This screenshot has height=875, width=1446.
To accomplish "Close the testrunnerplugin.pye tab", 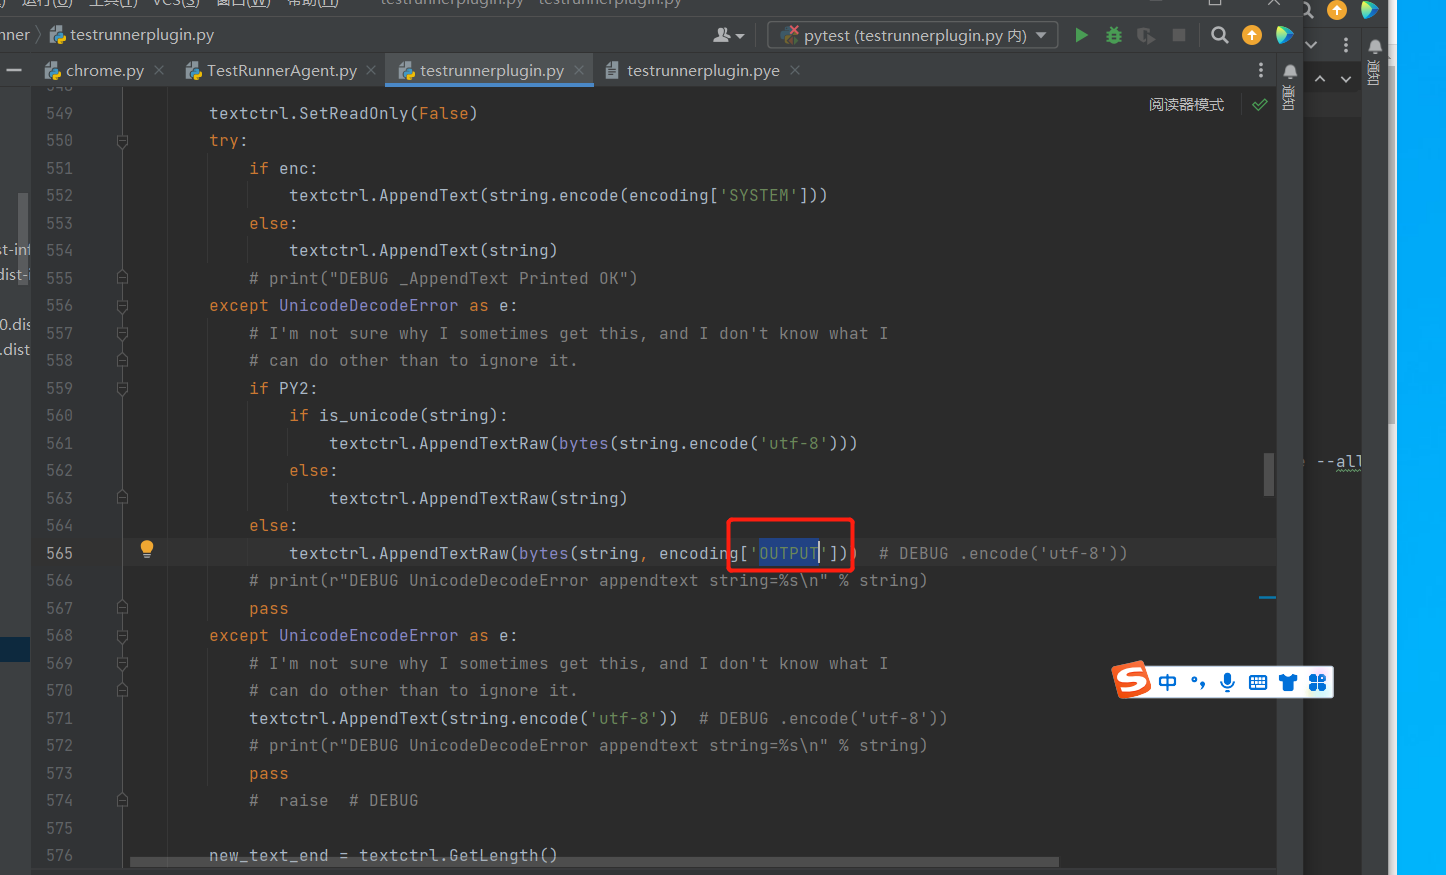I will coord(795,70).
